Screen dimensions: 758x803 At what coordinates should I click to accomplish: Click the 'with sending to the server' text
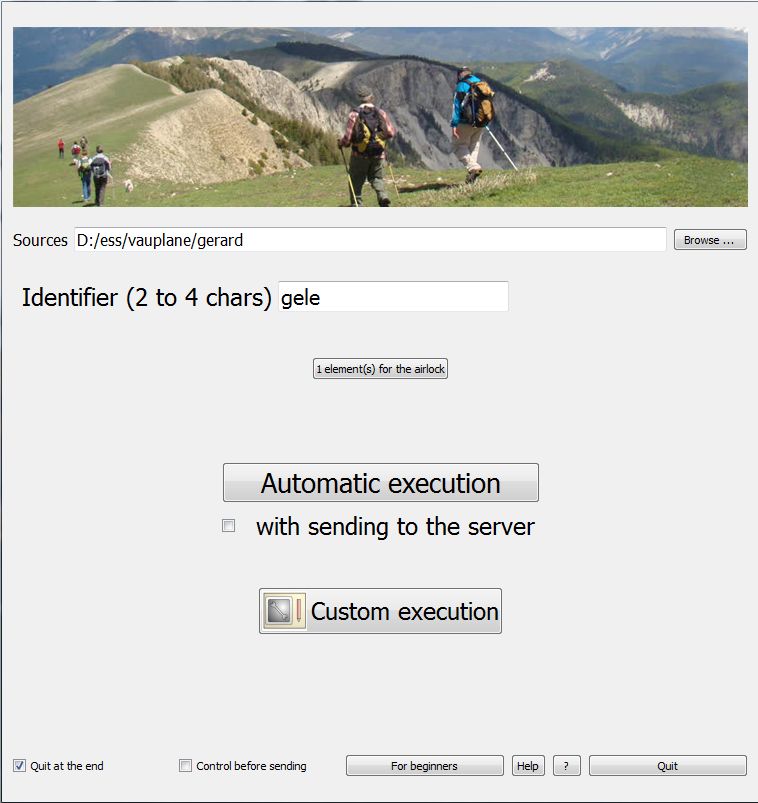click(x=395, y=527)
